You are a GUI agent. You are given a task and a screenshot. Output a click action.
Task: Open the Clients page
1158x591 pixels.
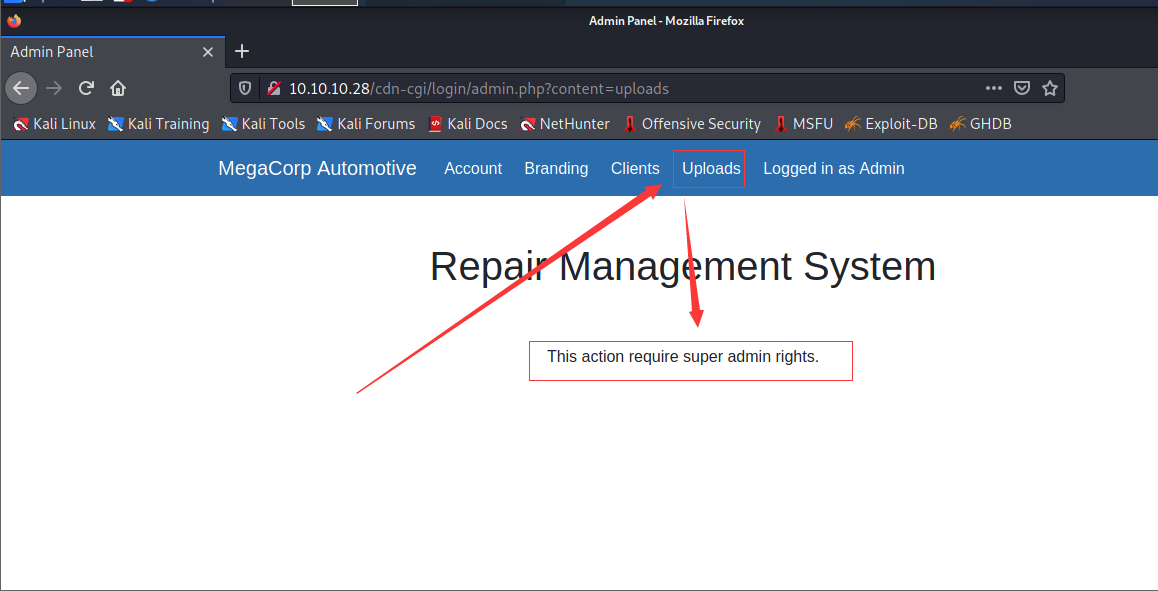[635, 168]
